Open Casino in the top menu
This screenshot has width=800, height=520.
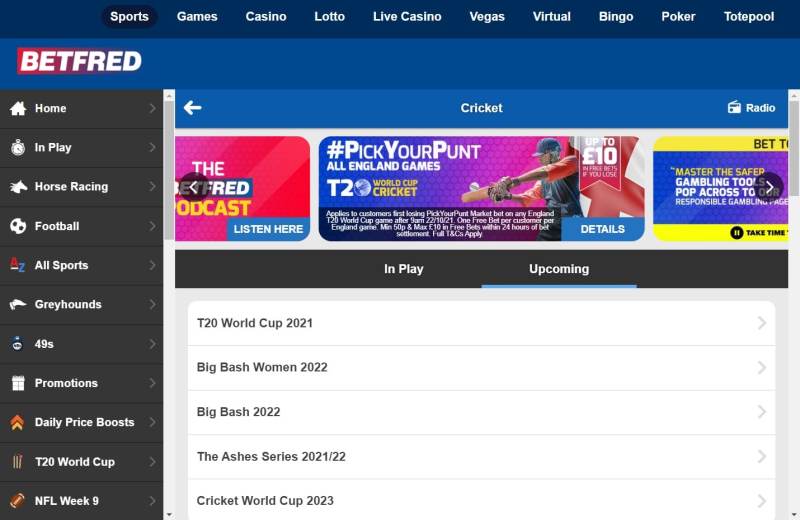[266, 17]
